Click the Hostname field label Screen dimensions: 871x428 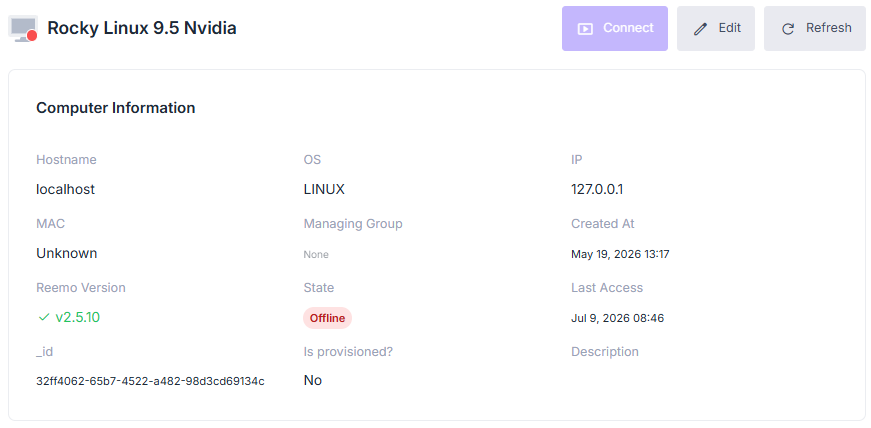point(66,160)
